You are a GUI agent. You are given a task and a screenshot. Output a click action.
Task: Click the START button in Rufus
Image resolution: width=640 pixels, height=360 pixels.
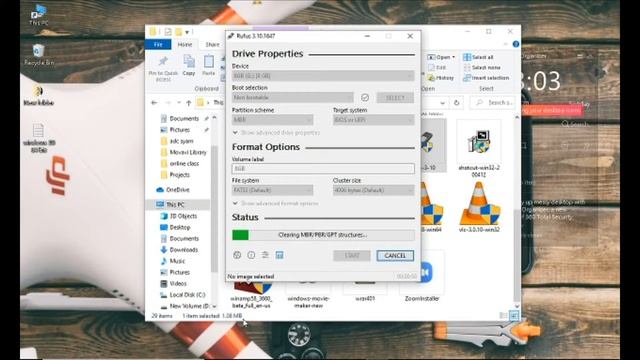click(352, 256)
